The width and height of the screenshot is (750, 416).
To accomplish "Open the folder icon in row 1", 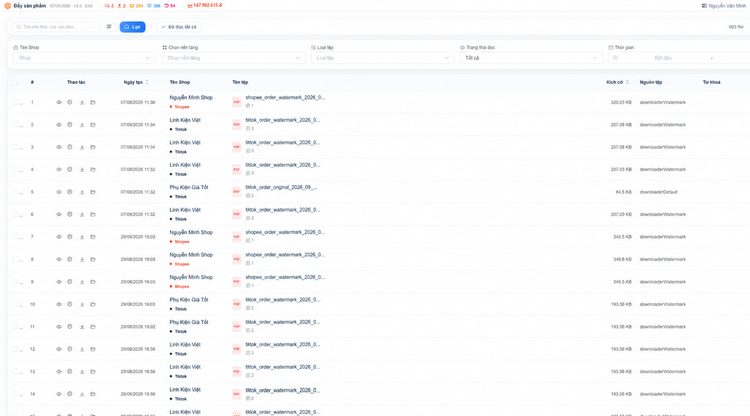I will click(93, 102).
